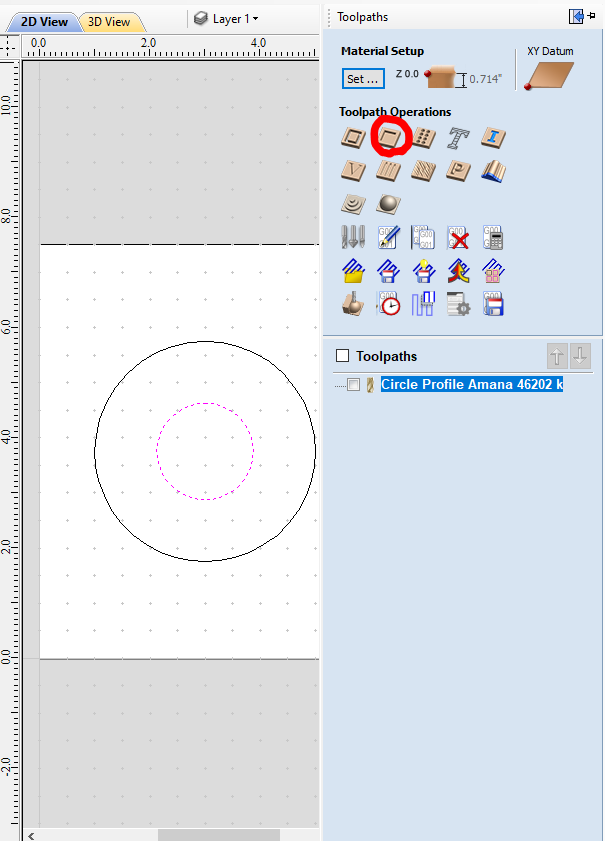Open the Texture toolpath tool
605x841 pixels.
(423, 171)
